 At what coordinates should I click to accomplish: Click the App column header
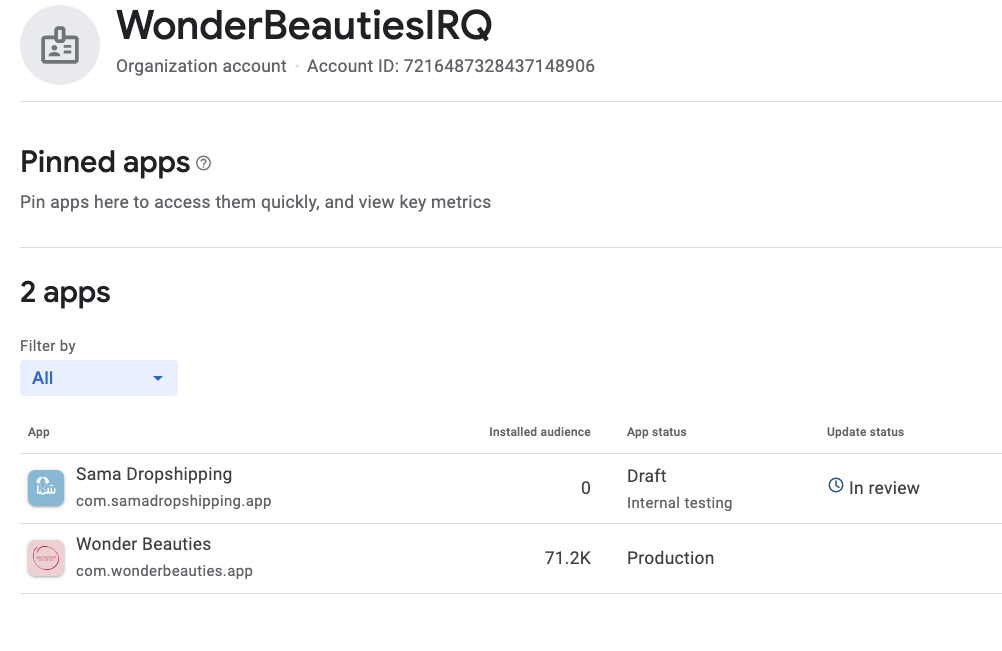coord(38,432)
